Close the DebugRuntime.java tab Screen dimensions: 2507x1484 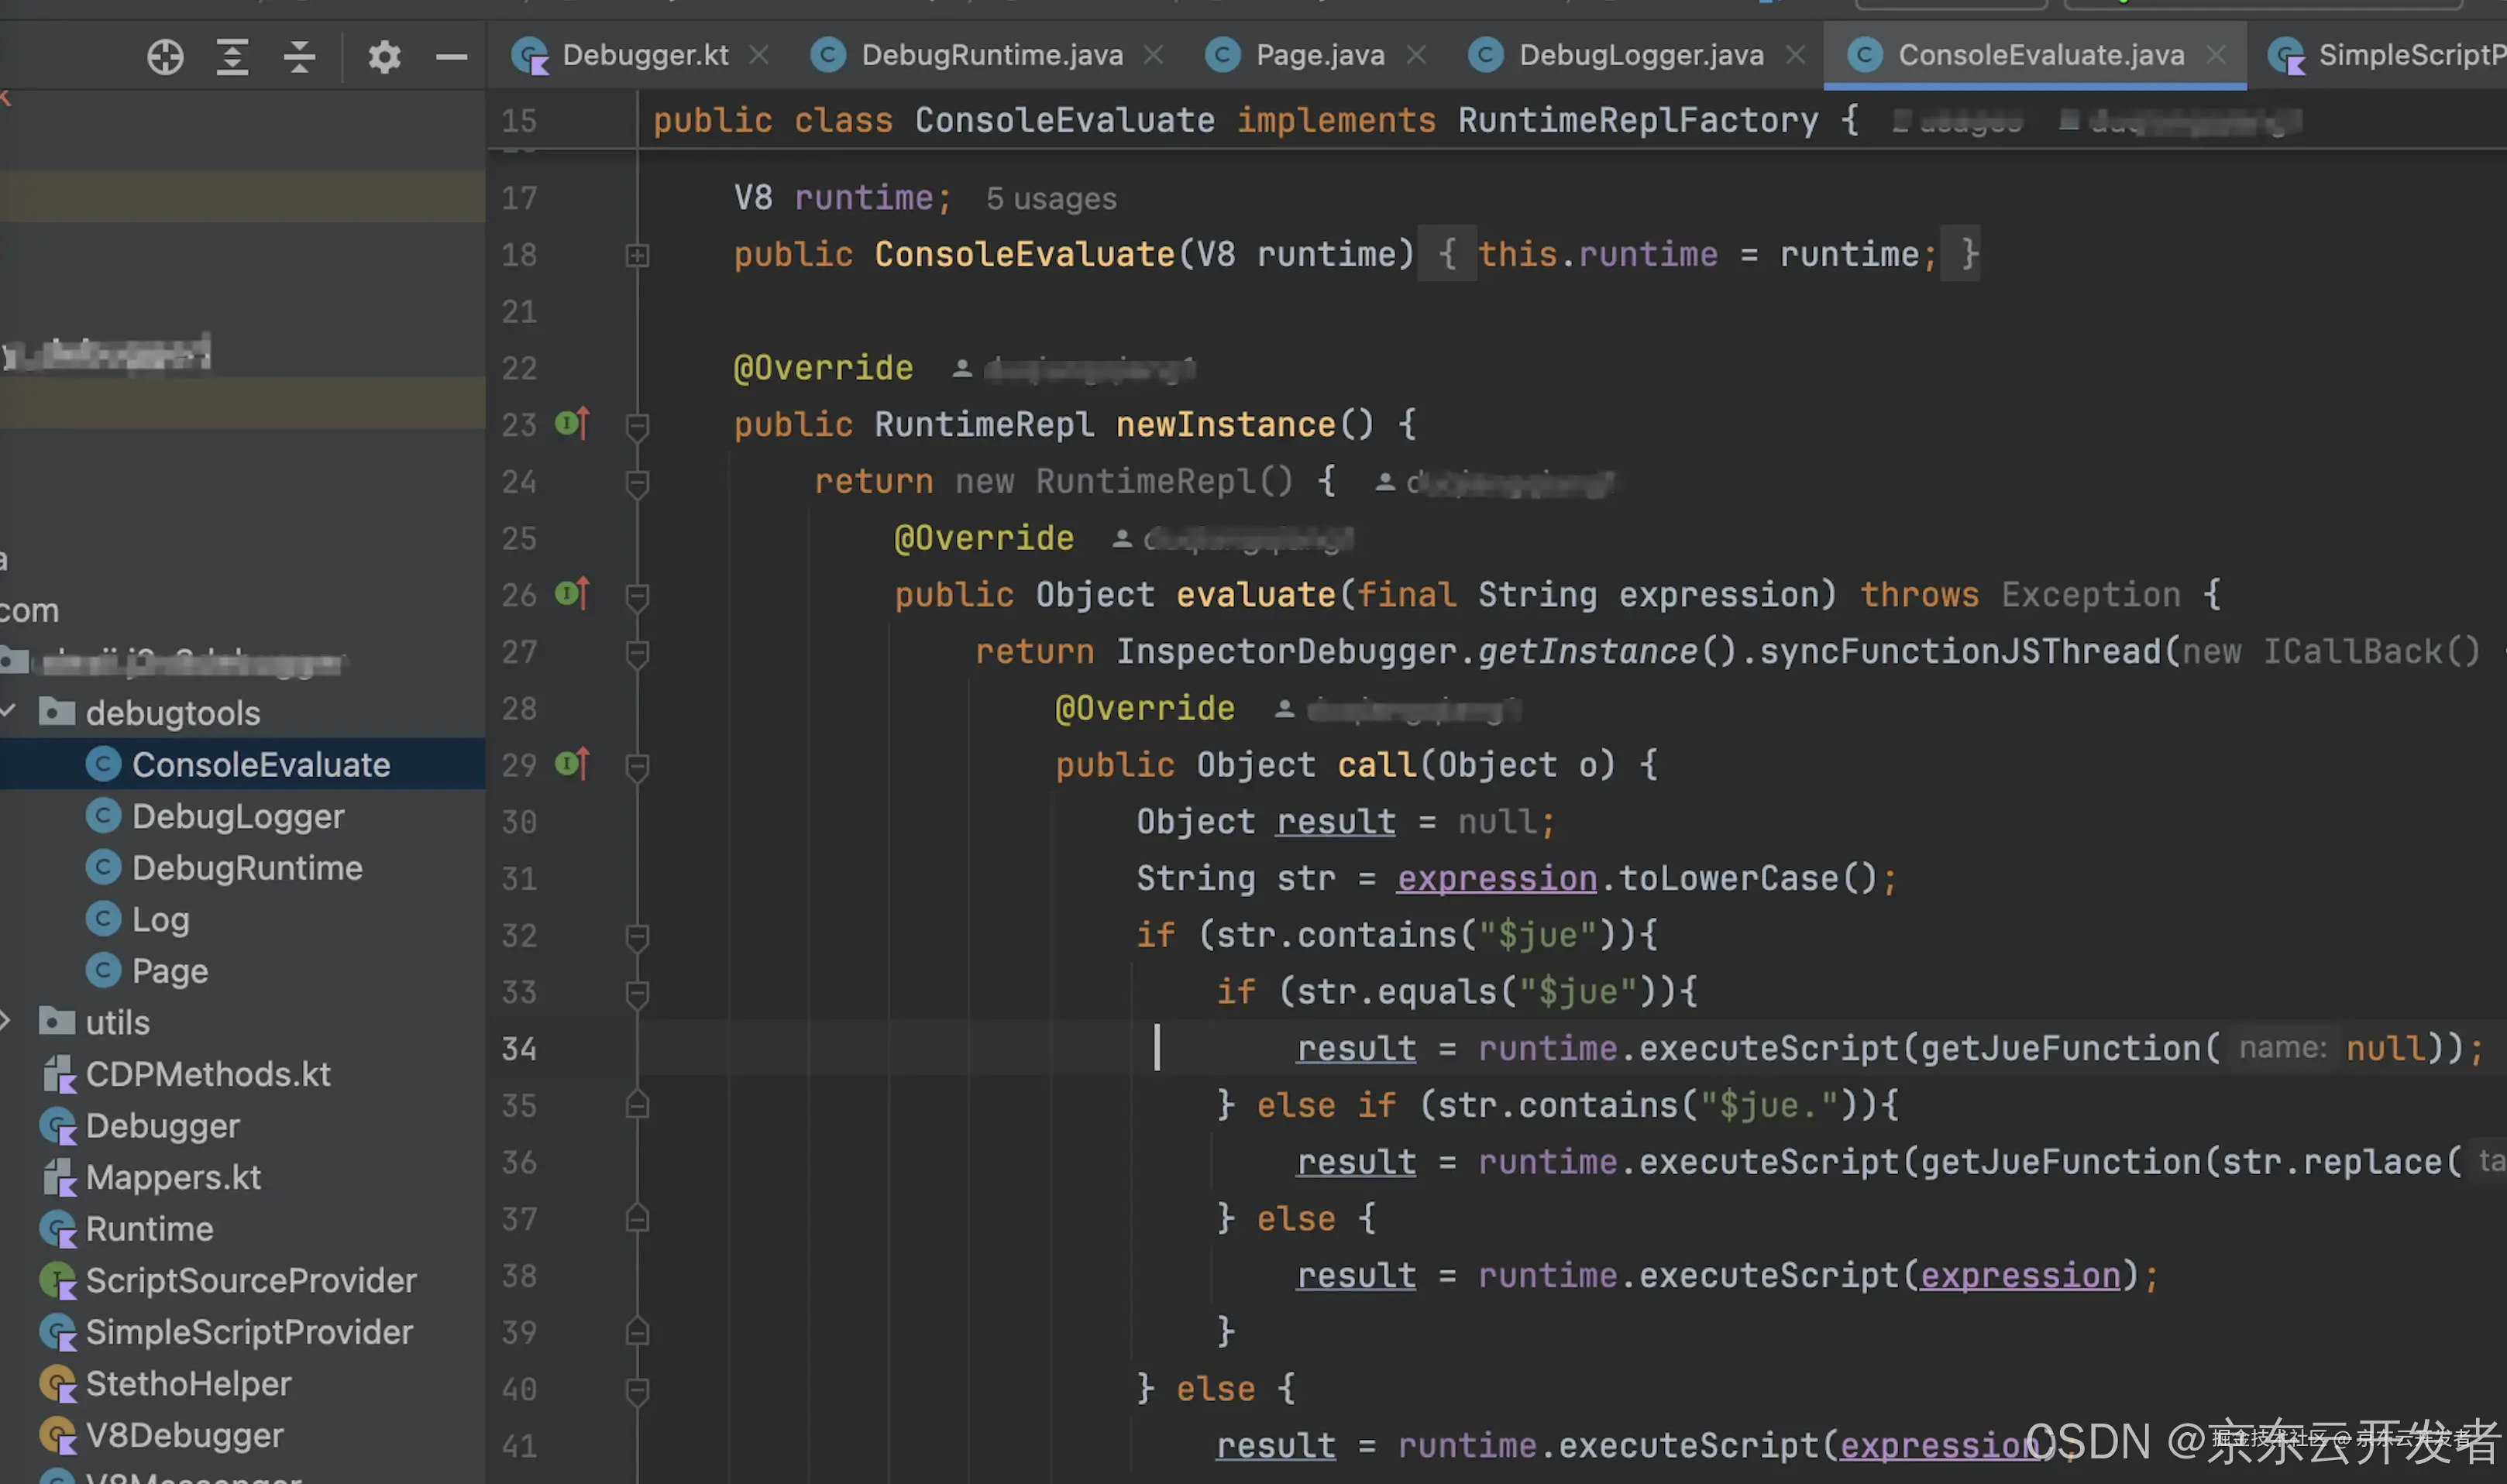coord(1153,54)
